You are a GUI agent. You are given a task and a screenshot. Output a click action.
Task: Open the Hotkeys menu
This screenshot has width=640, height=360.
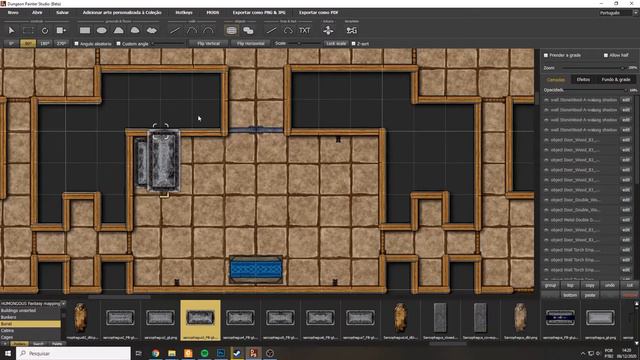(184, 13)
